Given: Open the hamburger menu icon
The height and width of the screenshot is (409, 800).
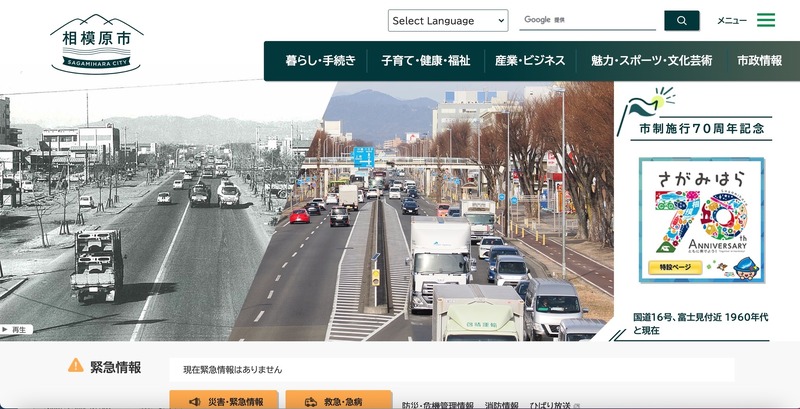Looking at the screenshot, I should coord(766,20).
